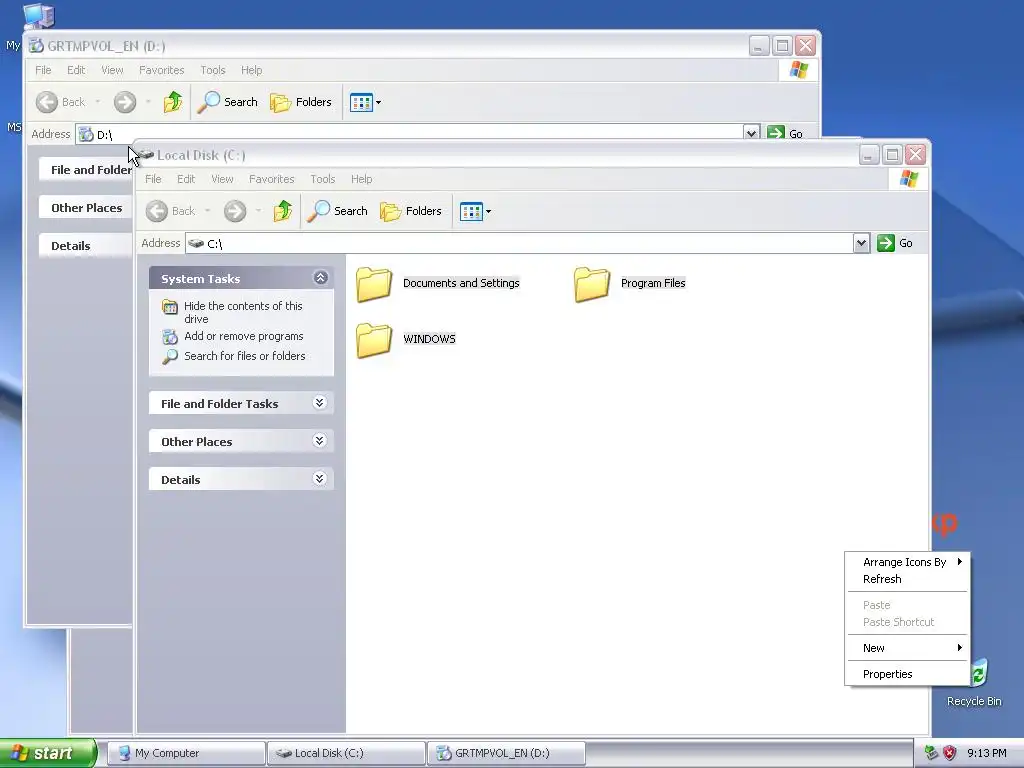Viewport: 1024px width, 768px height.
Task: Click Forward arrow in GRTMPVOL_EN (D:) window
Action: pyautogui.click(x=125, y=102)
